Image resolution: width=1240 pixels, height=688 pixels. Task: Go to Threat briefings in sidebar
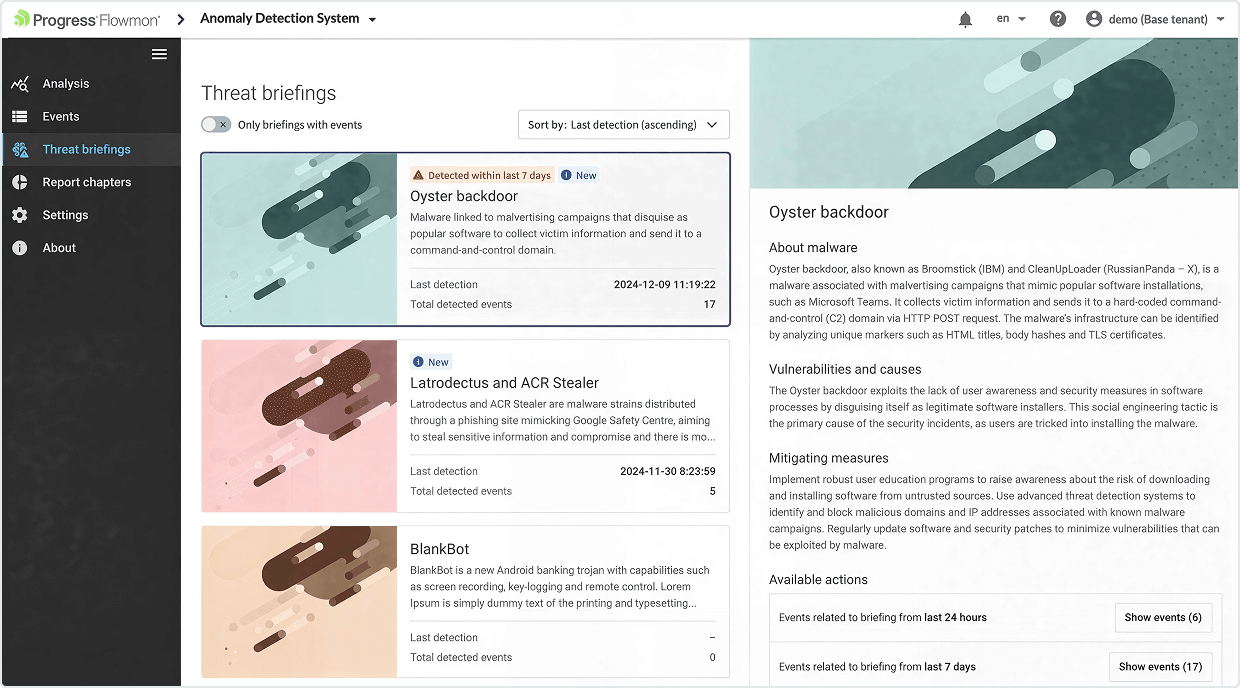[86, 150]
